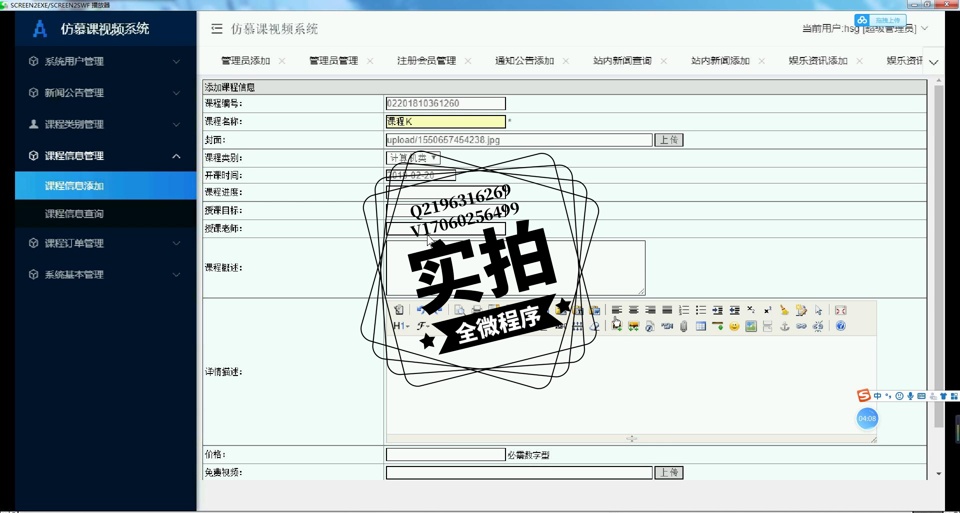Click the ordered list icon in editor
This screenshot has width=960, height=513.
click(x=684, y=310)
